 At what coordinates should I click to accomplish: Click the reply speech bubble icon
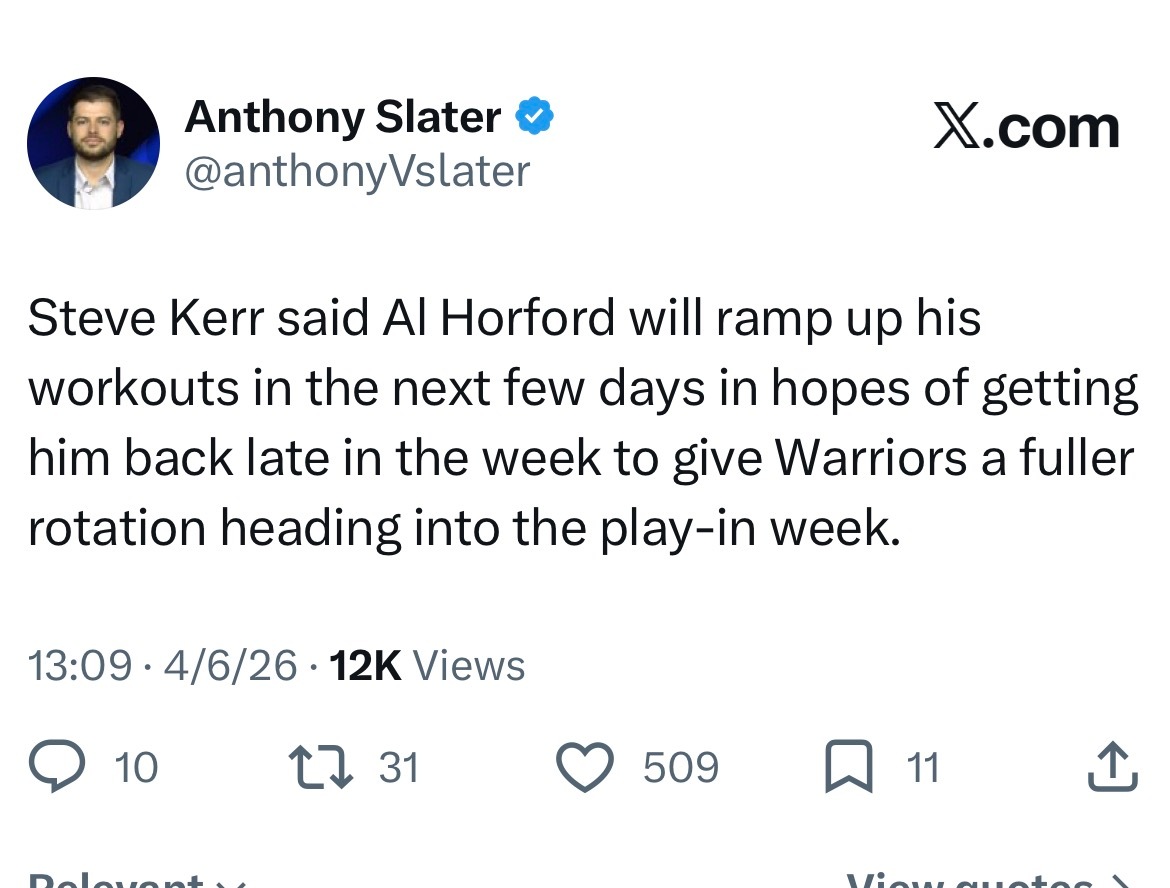59,768
